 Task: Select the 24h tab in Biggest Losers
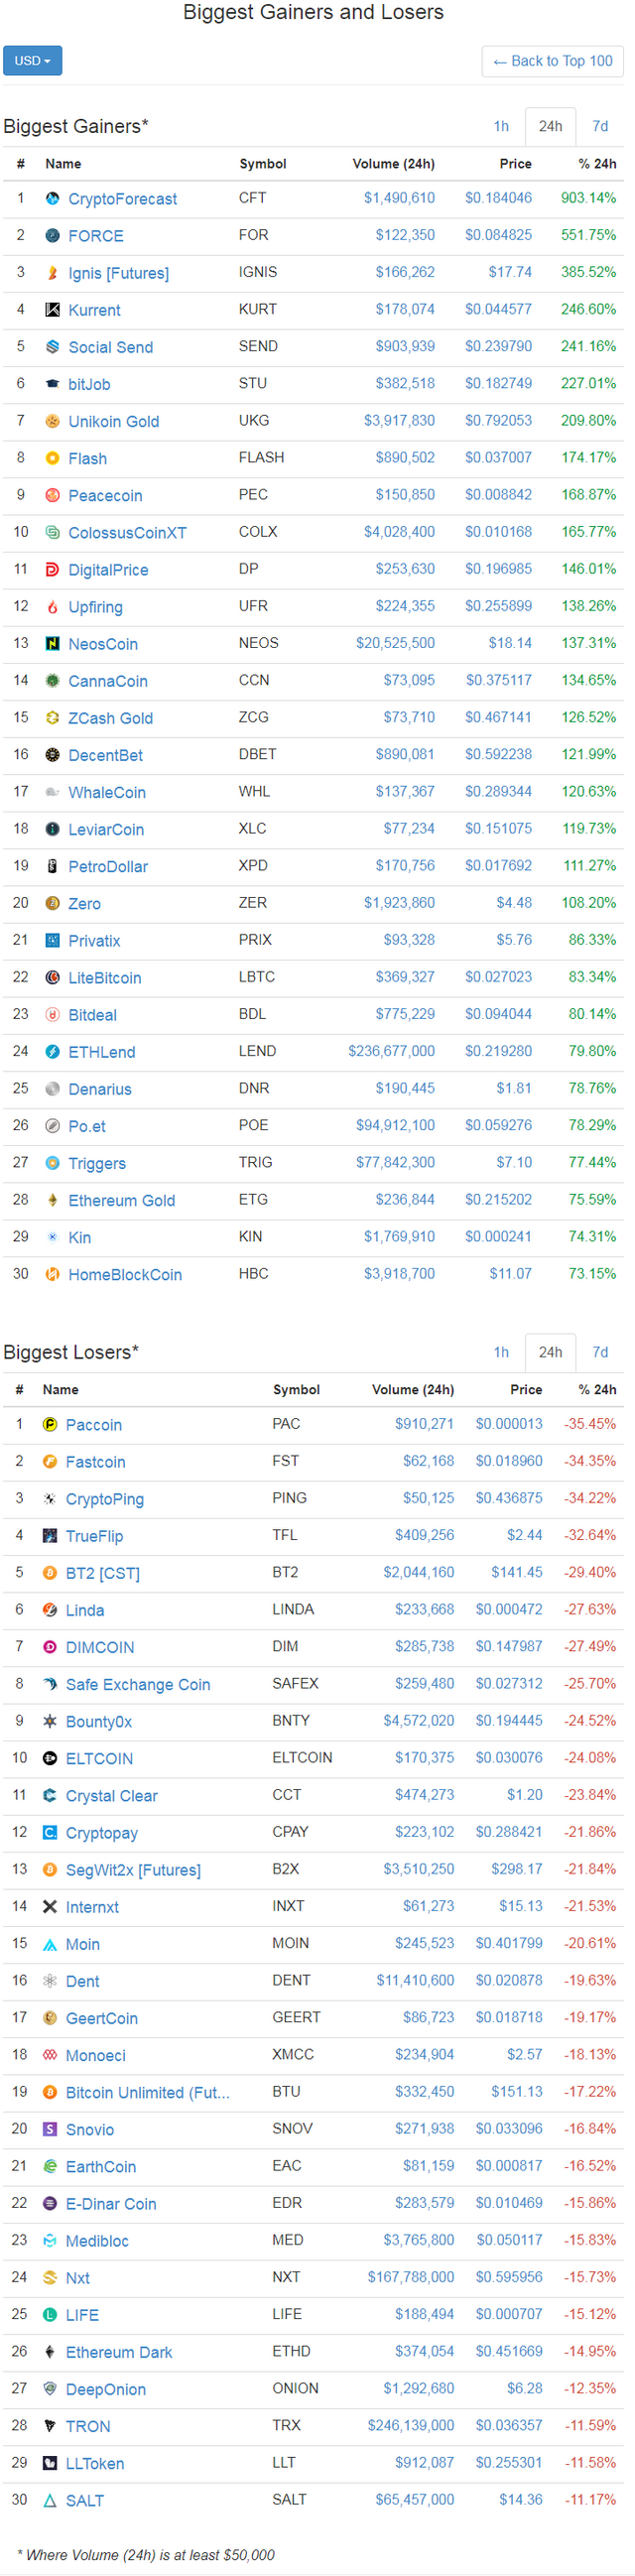click(x=550, y=1352)
